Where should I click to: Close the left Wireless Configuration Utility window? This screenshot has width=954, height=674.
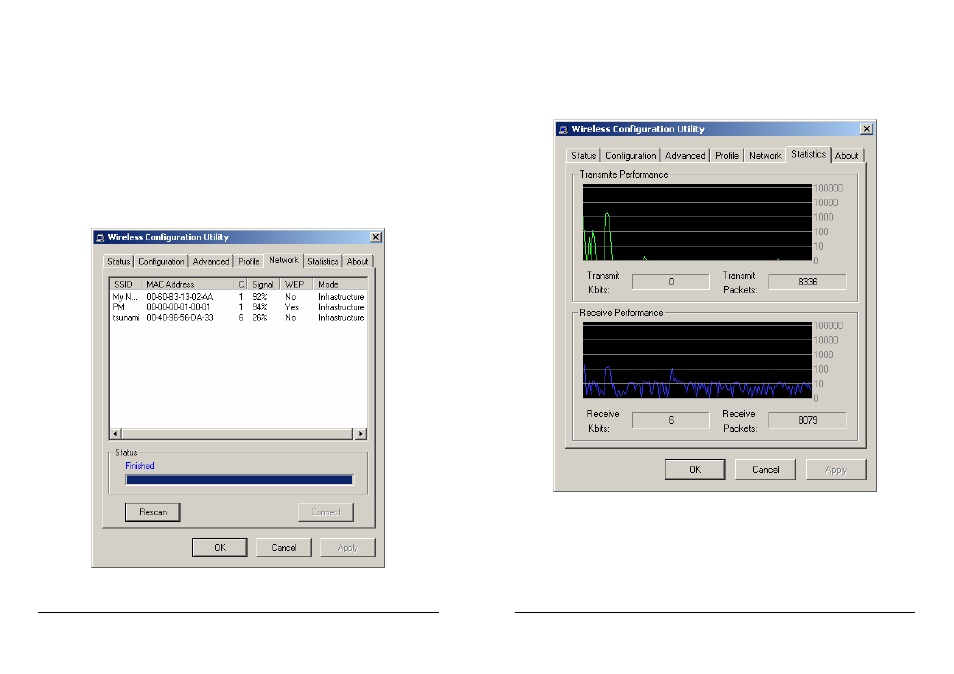click(x=376, y=237)
